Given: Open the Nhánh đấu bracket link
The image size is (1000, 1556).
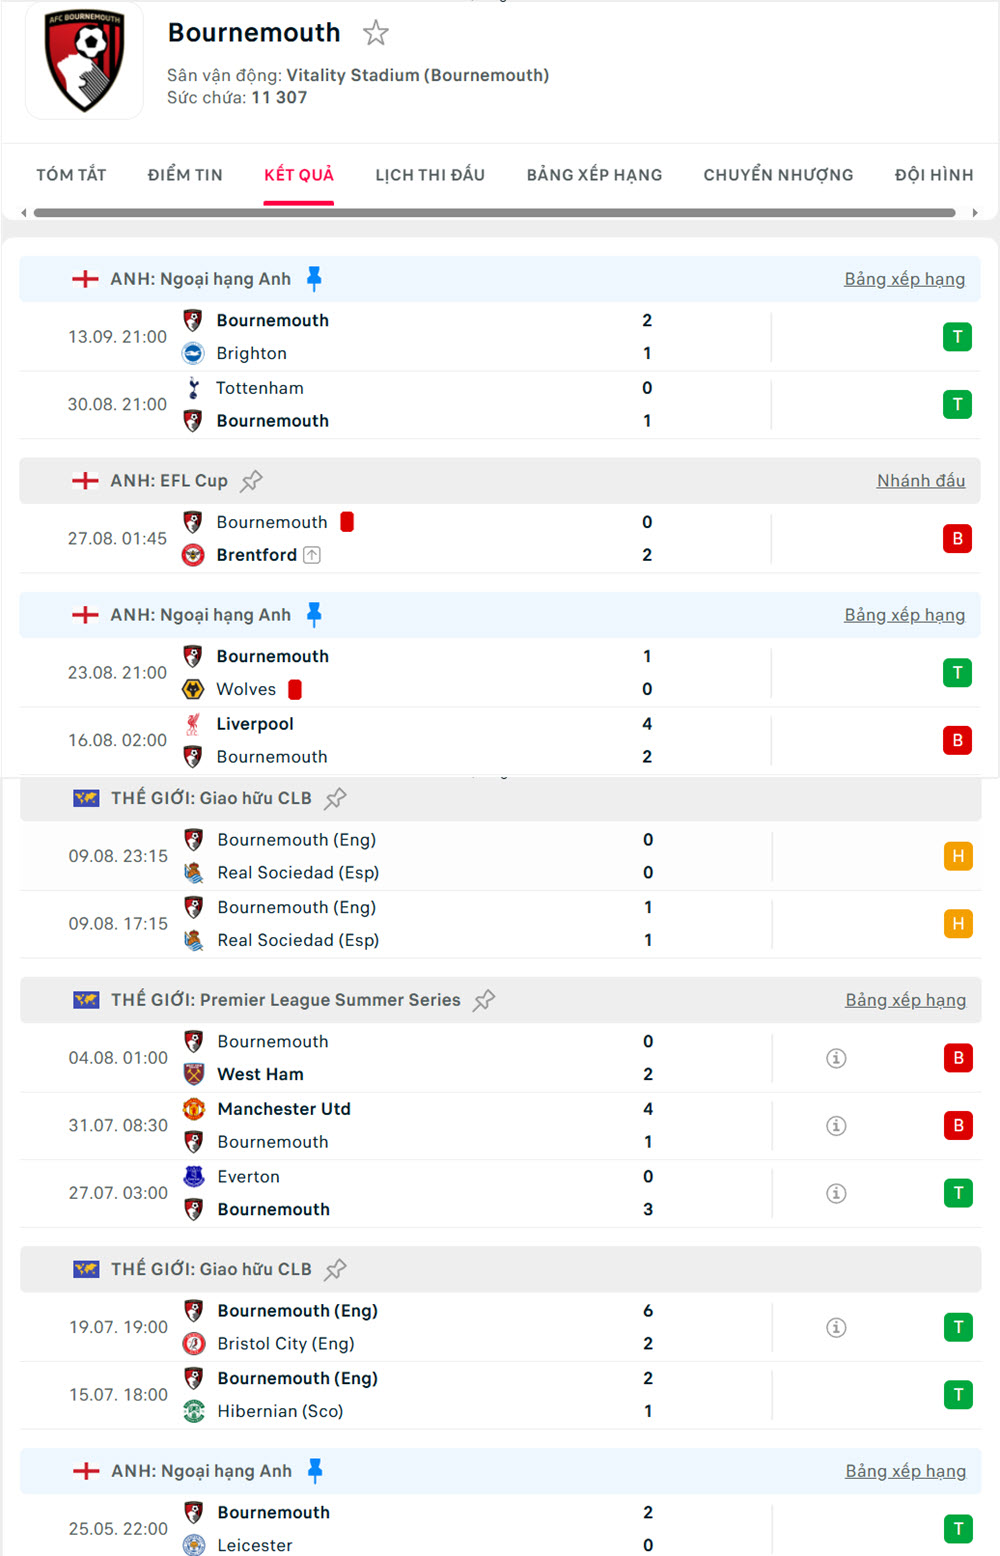Looking at the screenshot, I should [x=921, y=480].
